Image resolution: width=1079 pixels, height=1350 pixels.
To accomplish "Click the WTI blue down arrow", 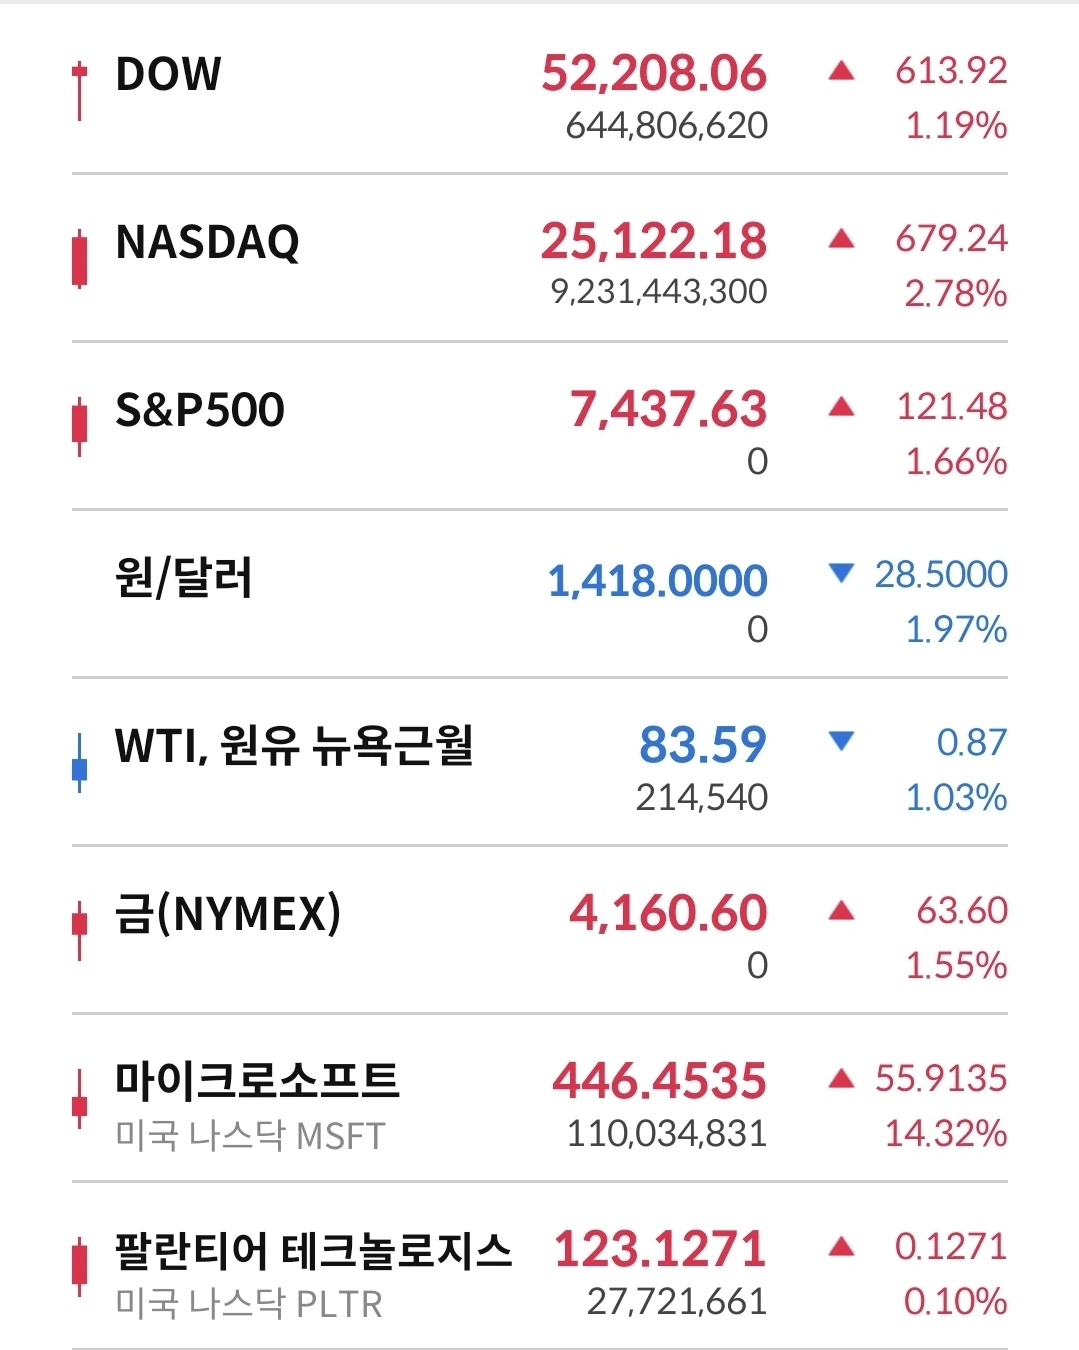I will (x=842, y=741).
